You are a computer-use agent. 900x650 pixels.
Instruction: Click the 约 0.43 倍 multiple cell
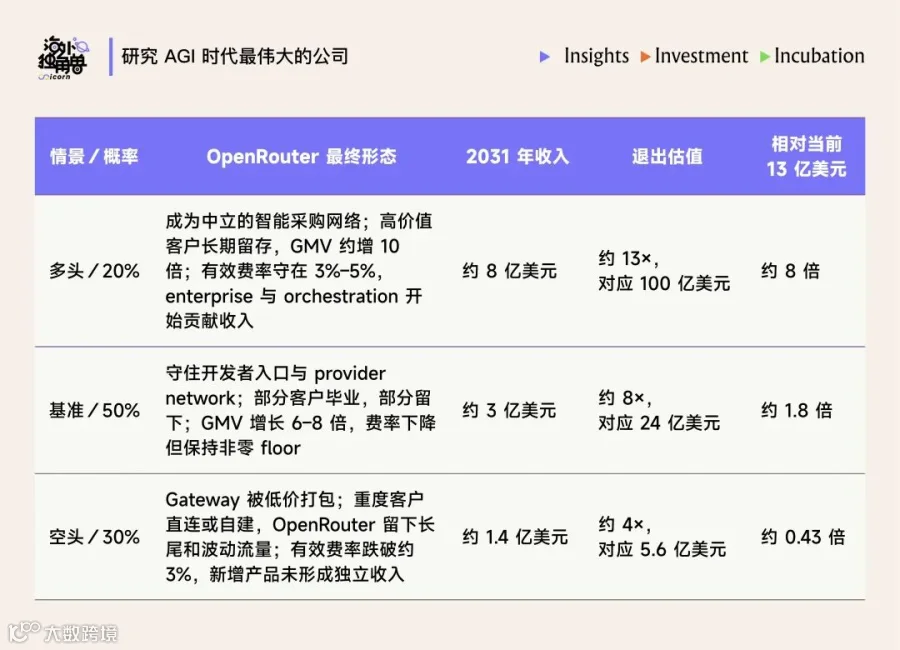(803, 537)
